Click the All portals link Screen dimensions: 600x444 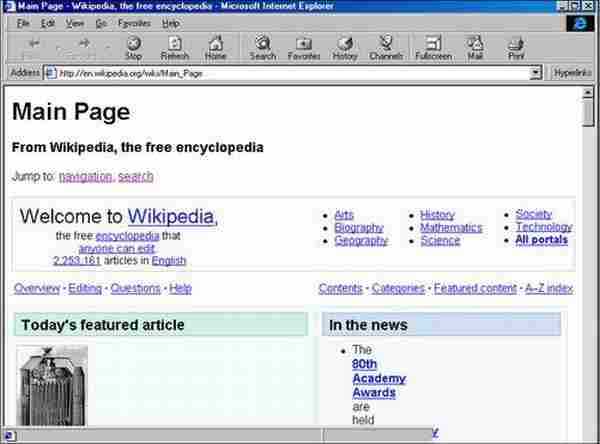(x=541, y=241)
